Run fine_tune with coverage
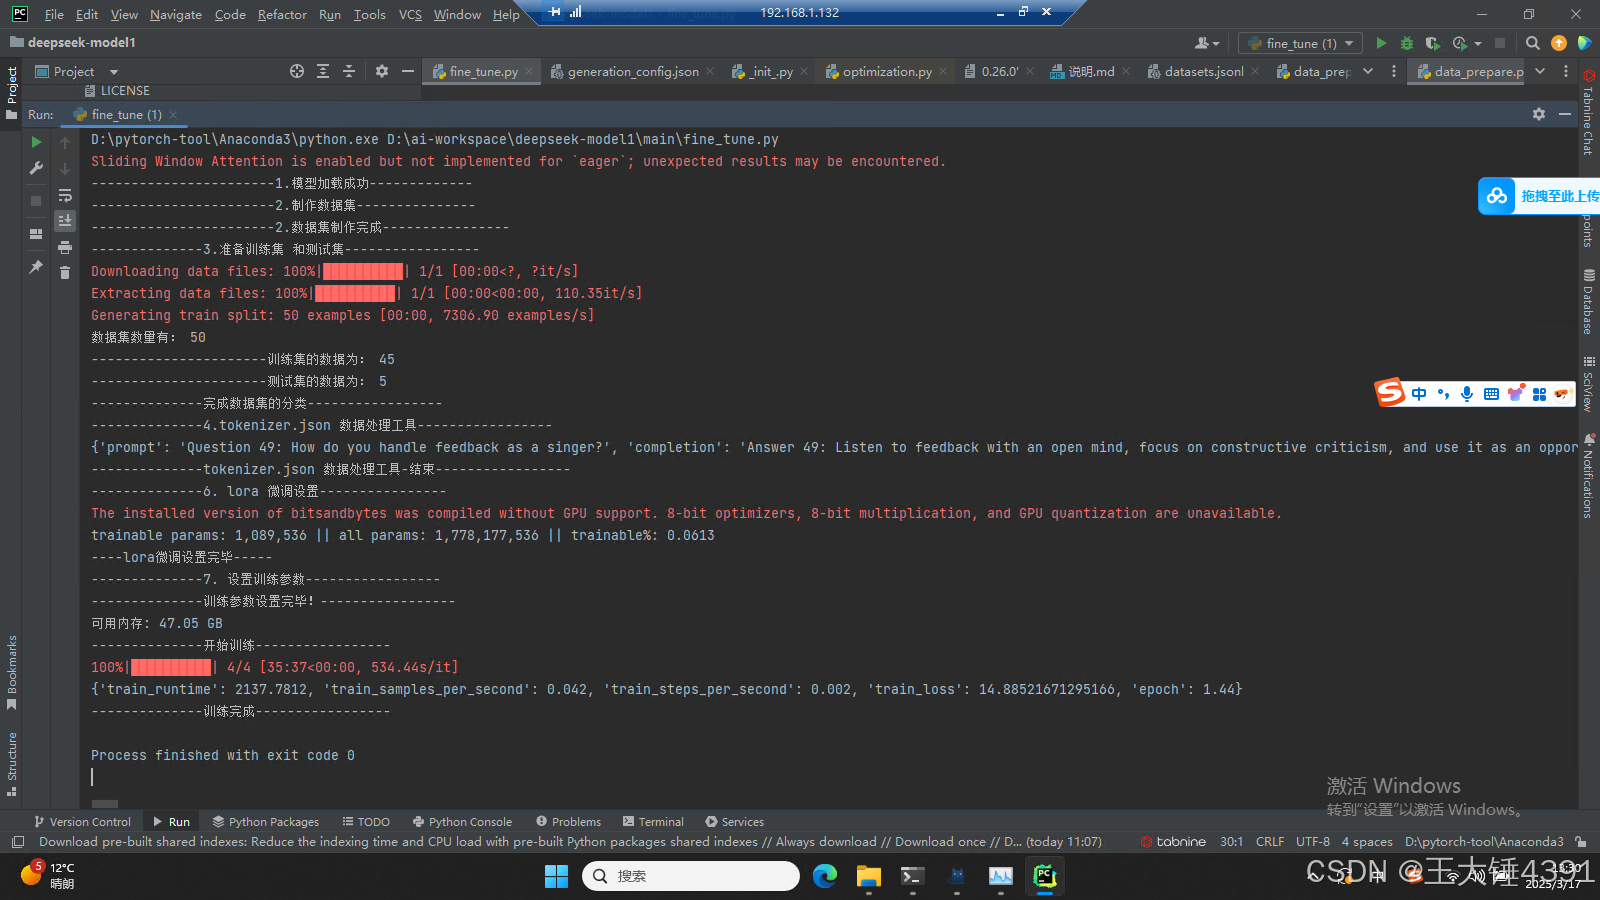This screenshot has width=1600, height=900. (1434, 43)
